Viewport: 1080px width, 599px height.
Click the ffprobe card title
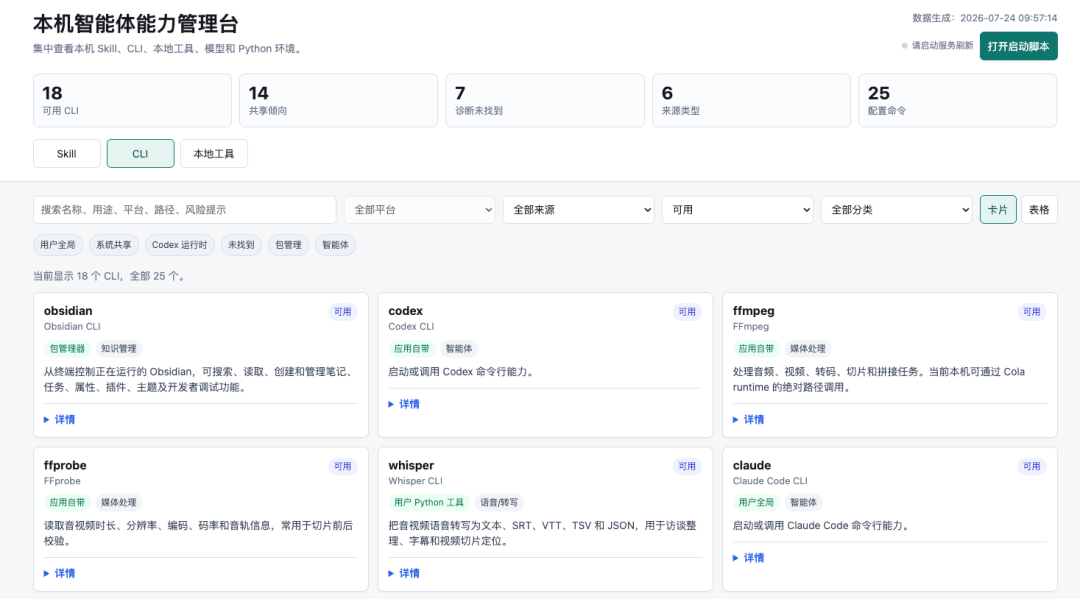[x=65, y=465]
